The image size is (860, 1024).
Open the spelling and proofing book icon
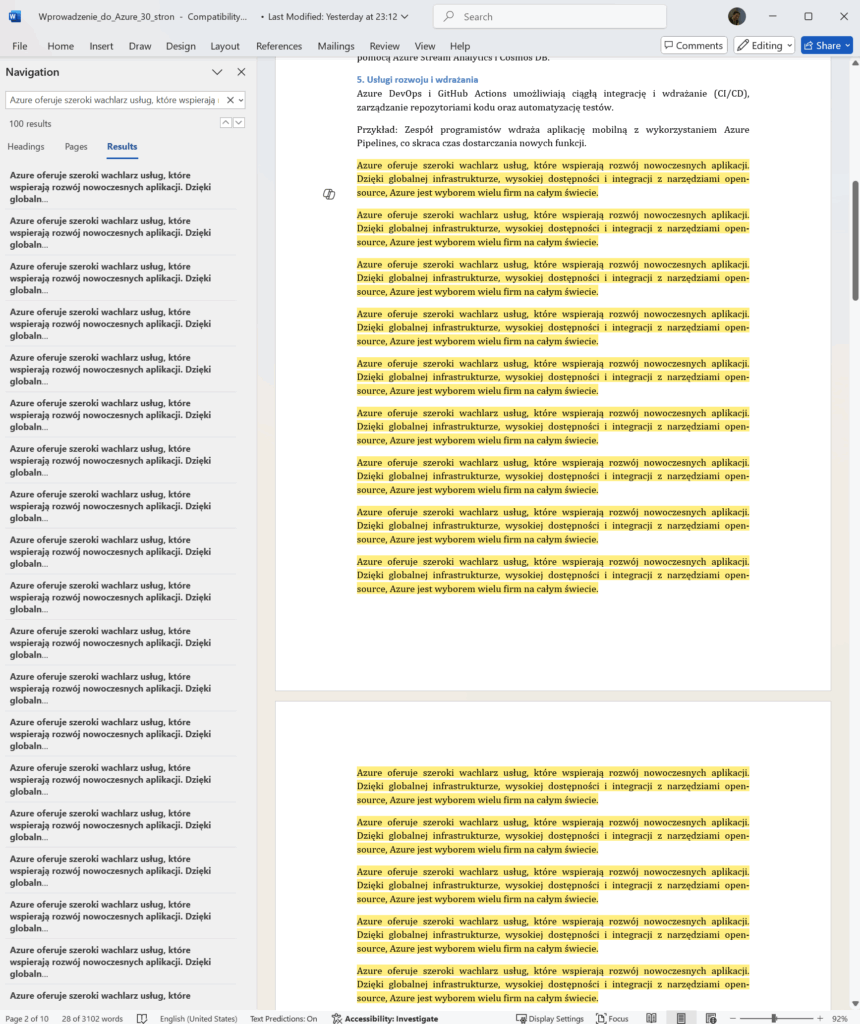(x=142, y=1018)
